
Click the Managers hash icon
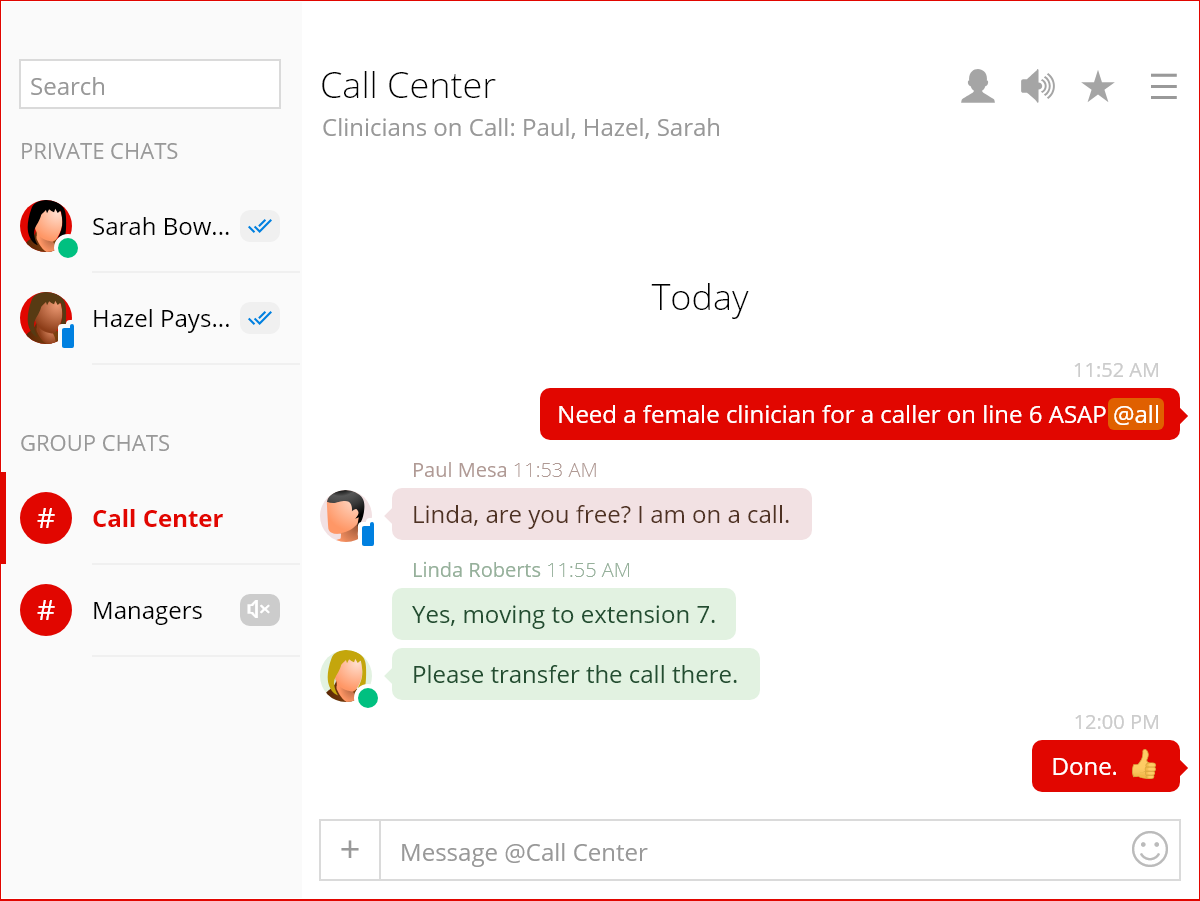click(46, 610)
